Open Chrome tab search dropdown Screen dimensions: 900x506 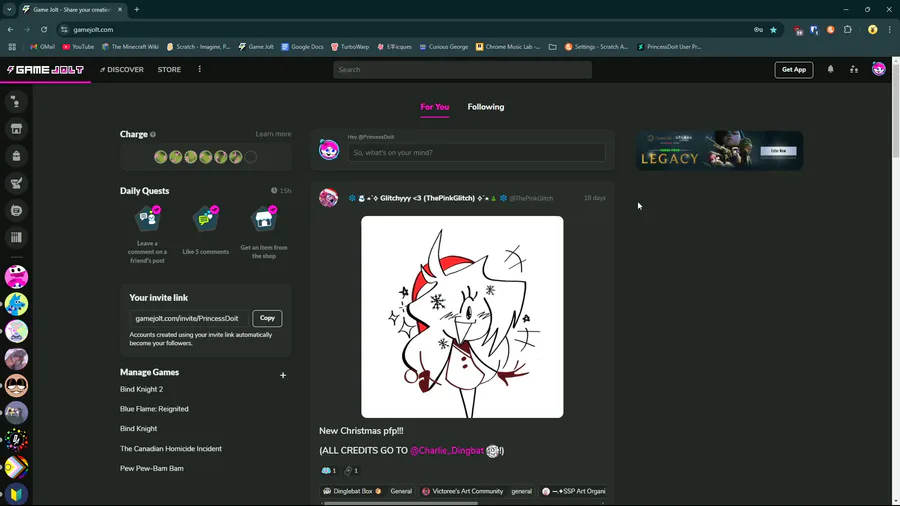click(x=9, y=10)
